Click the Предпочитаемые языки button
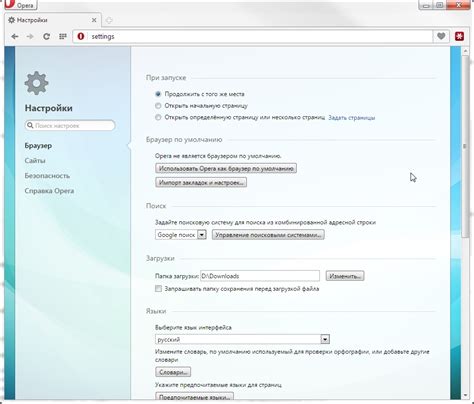Image resolution: width=474 pixels, height=404 pixels. [x=194, y=397]
